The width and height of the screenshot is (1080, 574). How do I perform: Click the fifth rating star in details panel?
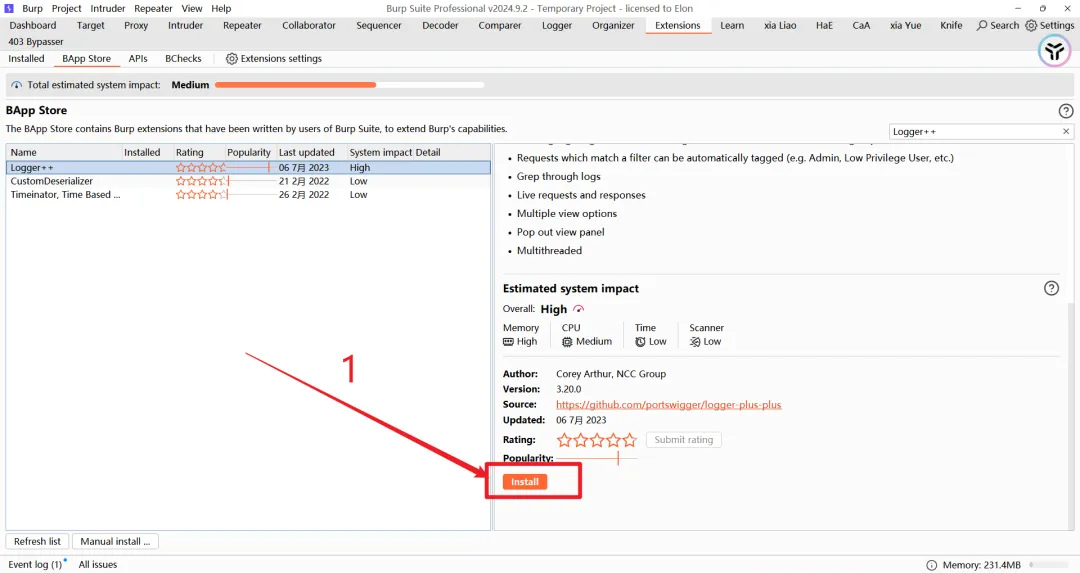tap(630, 440)
